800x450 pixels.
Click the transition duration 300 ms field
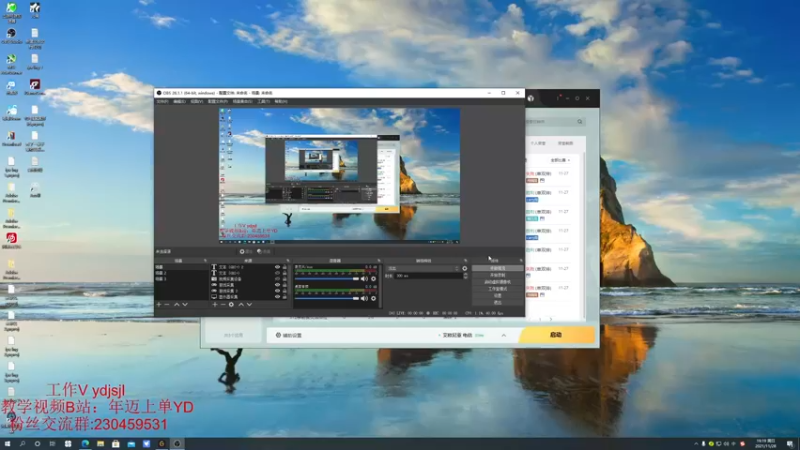(x=429, y=276)
